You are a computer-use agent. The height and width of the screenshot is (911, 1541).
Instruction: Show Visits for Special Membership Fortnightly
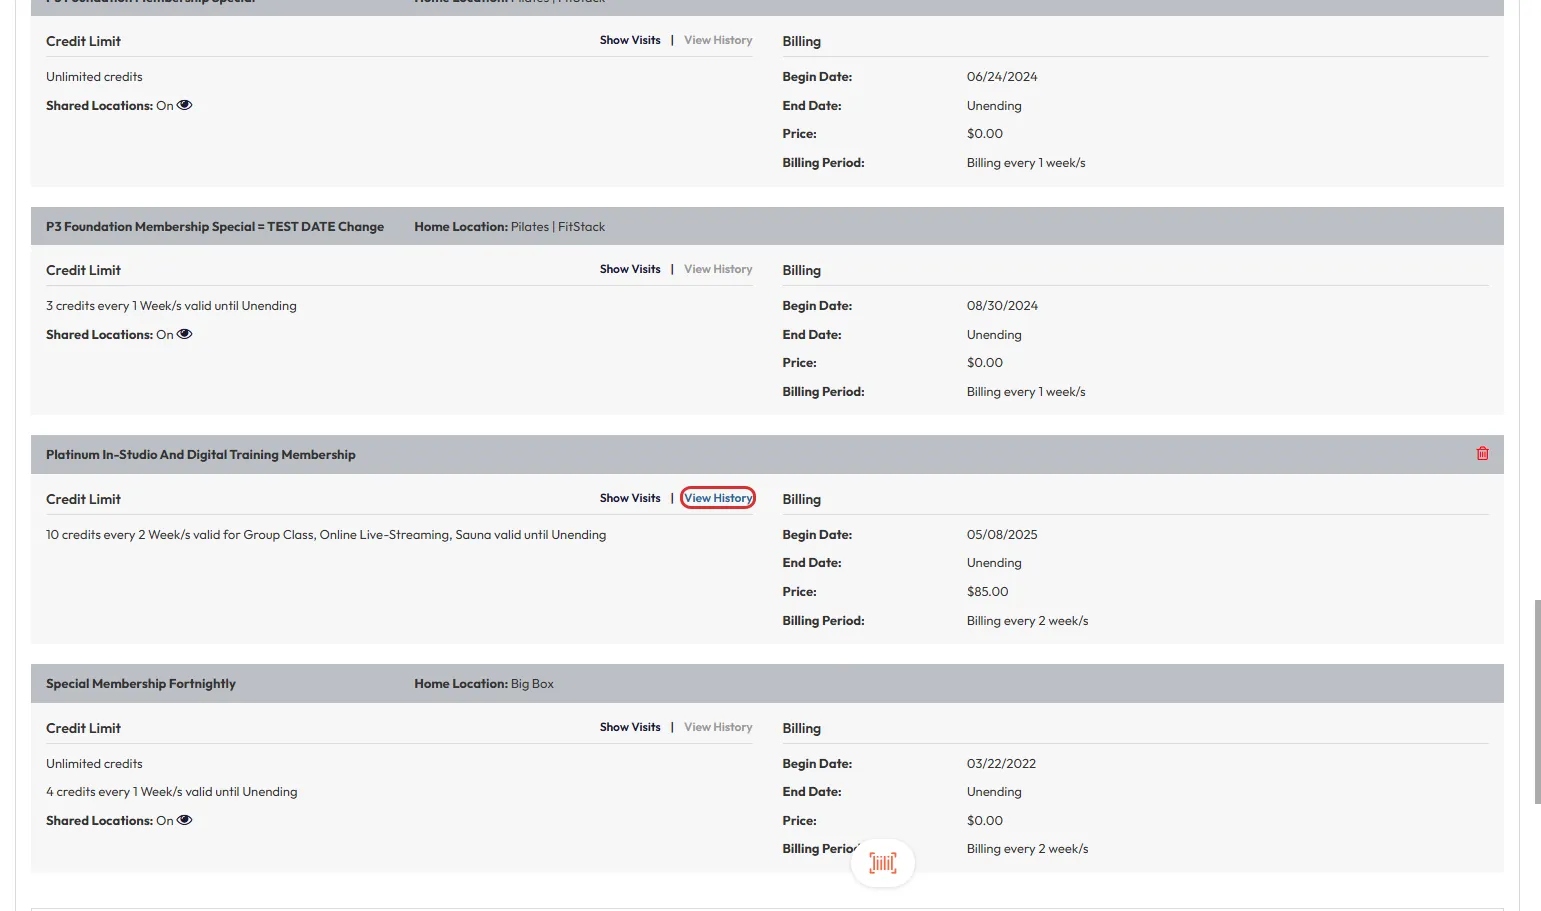630,727
